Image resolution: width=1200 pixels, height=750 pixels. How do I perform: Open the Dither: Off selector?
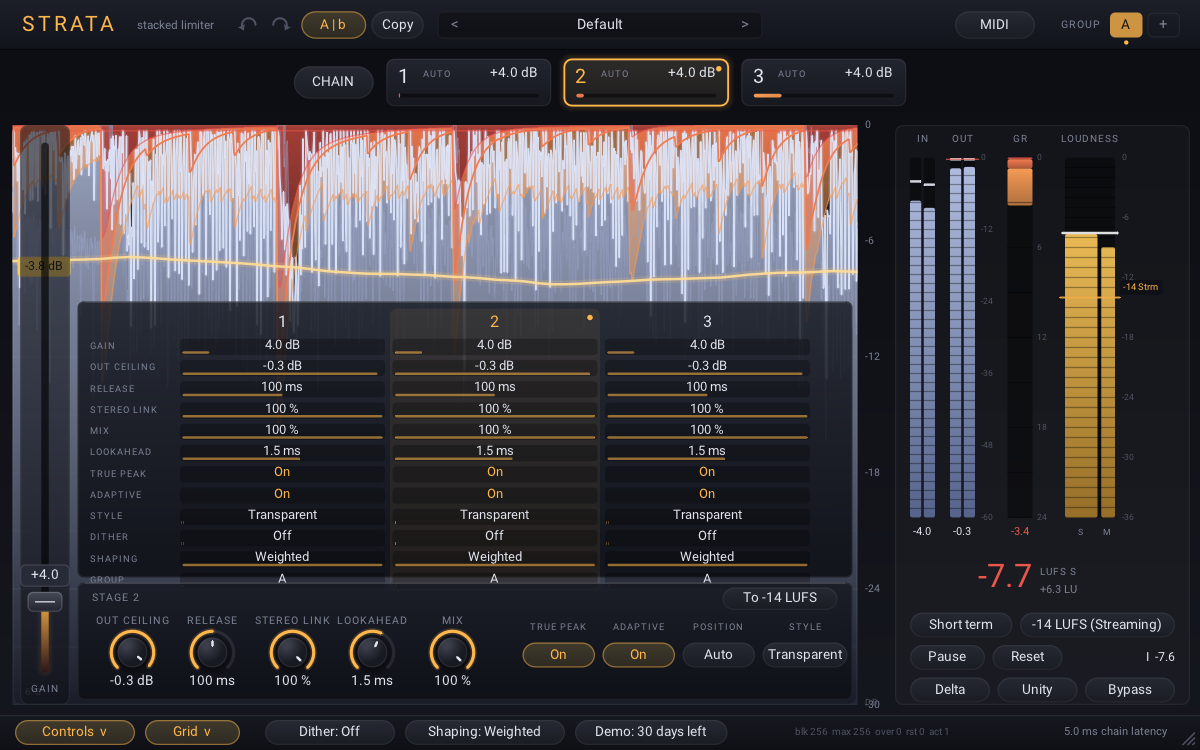click(329, 732)
